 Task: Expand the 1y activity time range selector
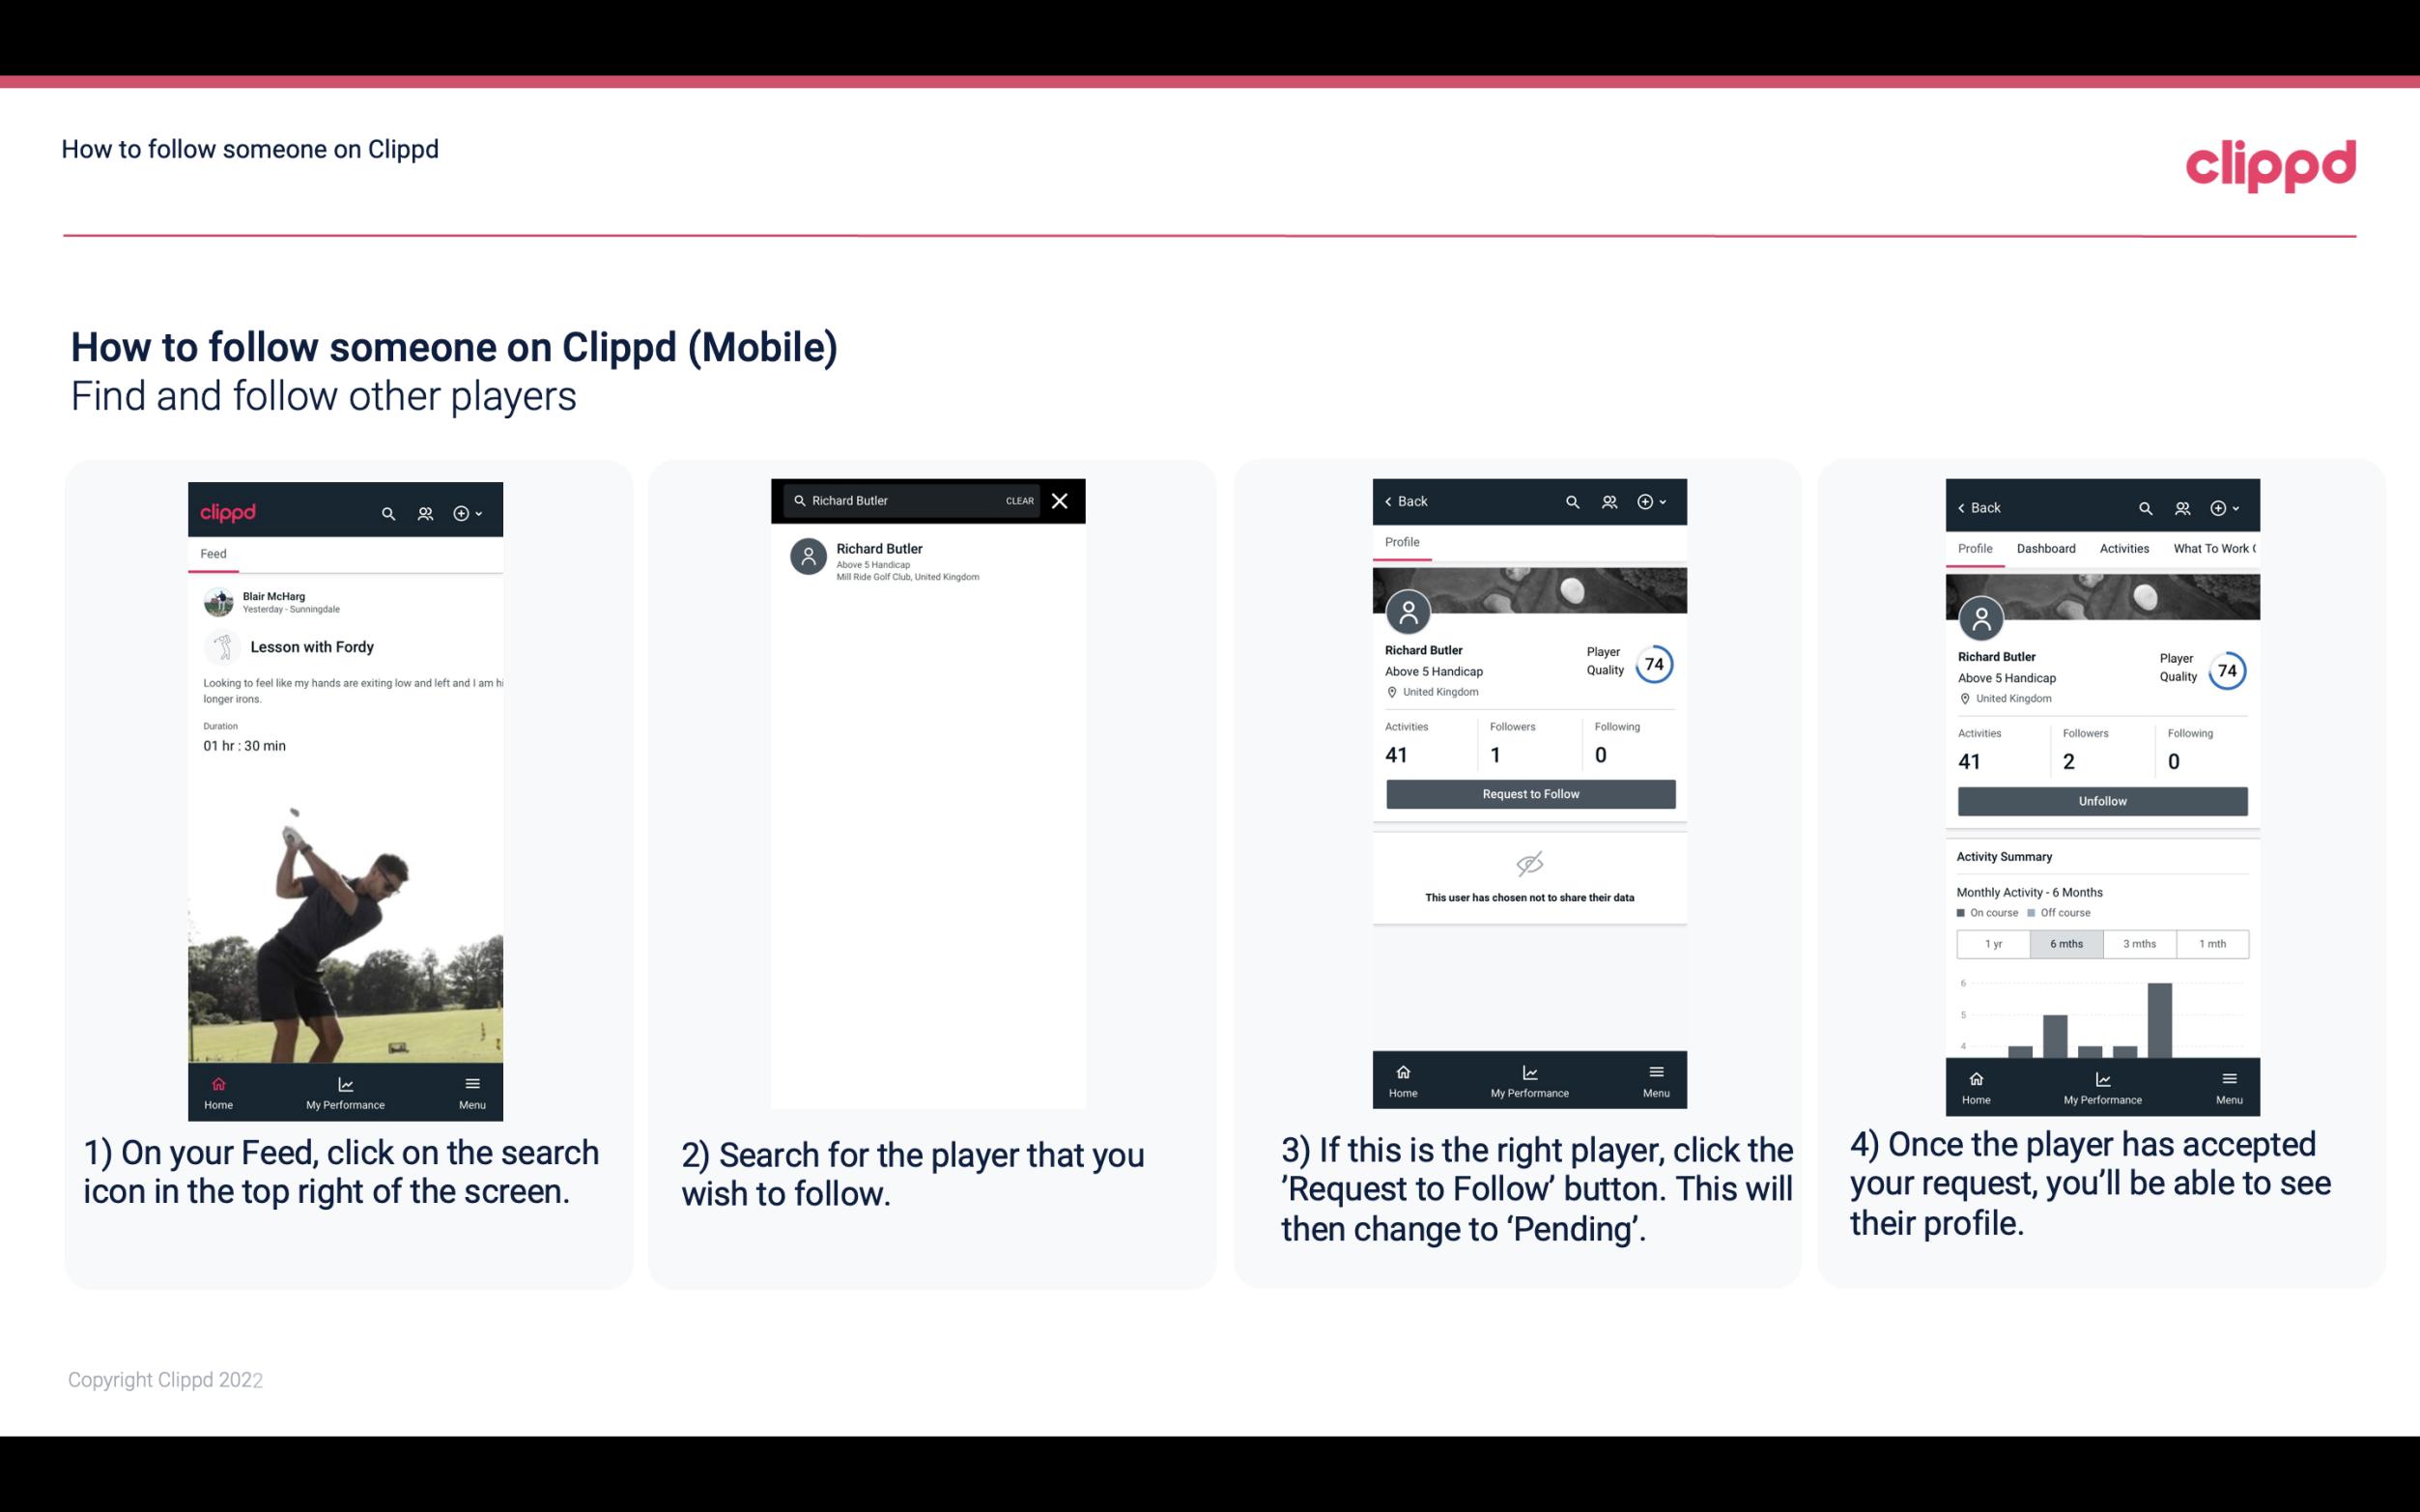click(x=1993, y=944)
